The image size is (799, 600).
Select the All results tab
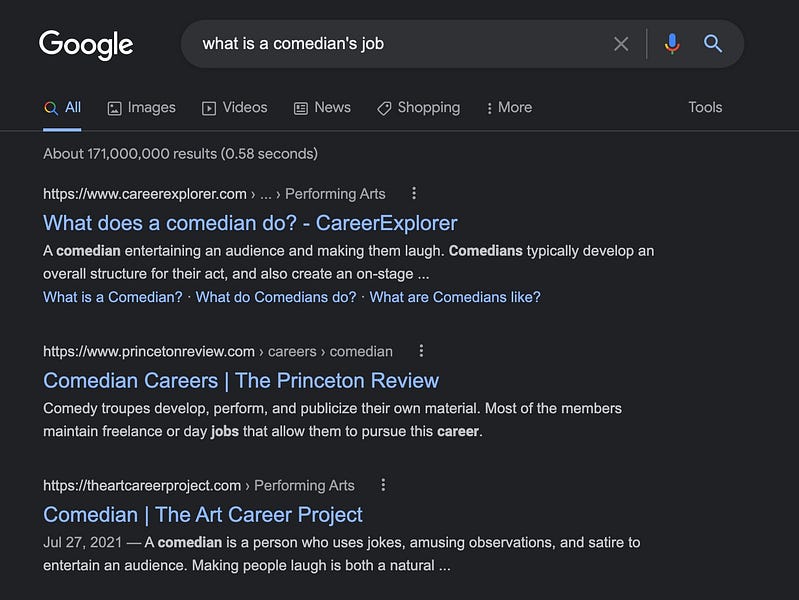click(x=62, y=108)
